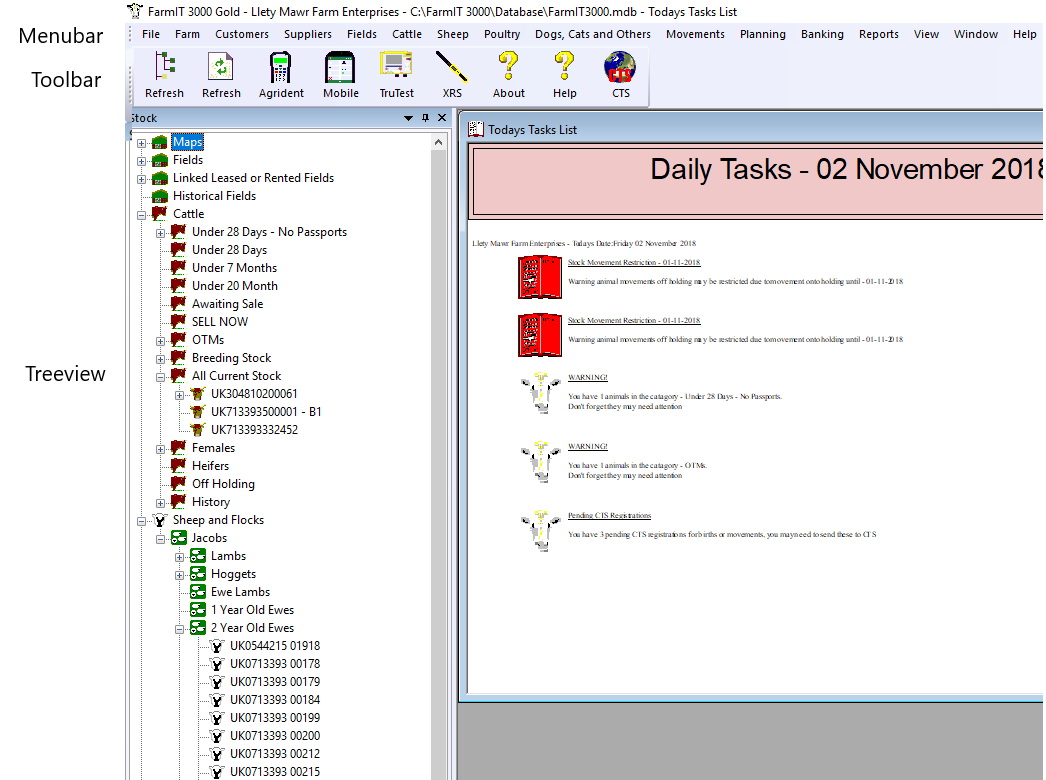Select the Under 20 Month tree item
Image resolution: width=1046 pixels, height=780 pixels.
click(x=235, y=286)
